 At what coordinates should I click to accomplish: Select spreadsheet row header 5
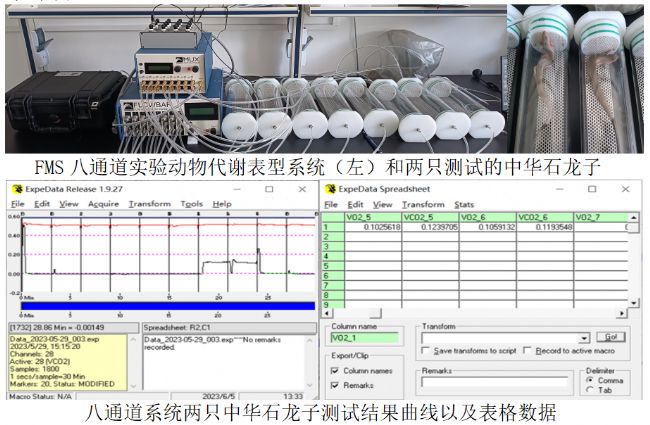333,266
